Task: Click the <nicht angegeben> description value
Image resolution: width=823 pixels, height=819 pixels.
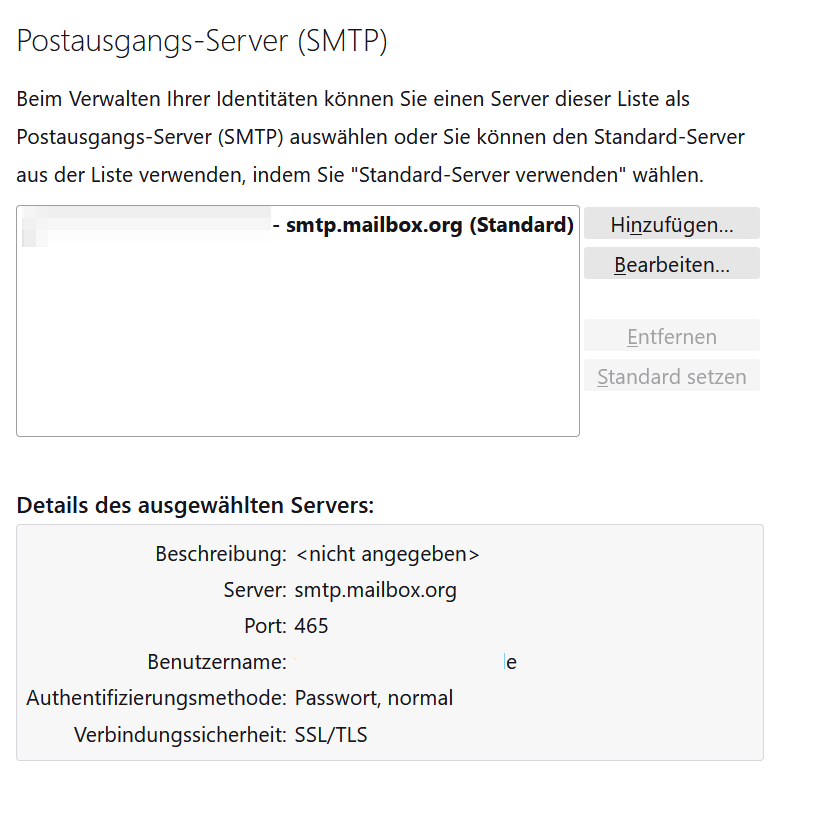Action: coord(387,554)
